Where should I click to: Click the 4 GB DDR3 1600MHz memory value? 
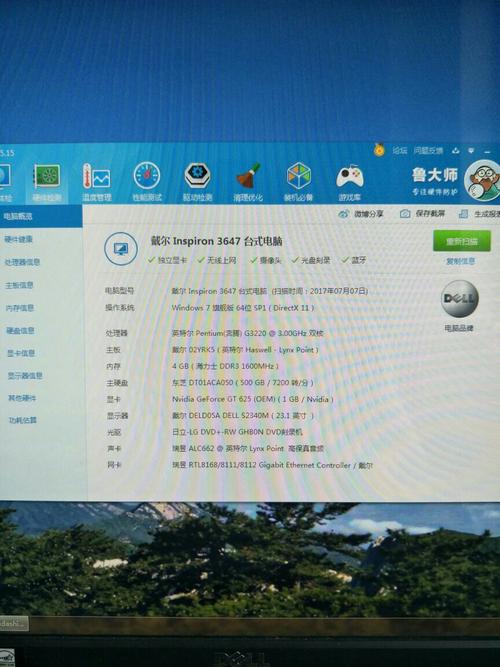pos(225,366)
